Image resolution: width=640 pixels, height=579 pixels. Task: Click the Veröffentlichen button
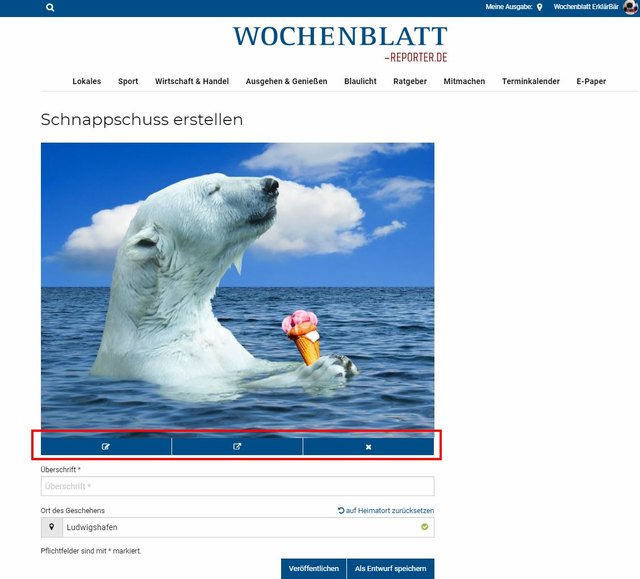(313, 568)
